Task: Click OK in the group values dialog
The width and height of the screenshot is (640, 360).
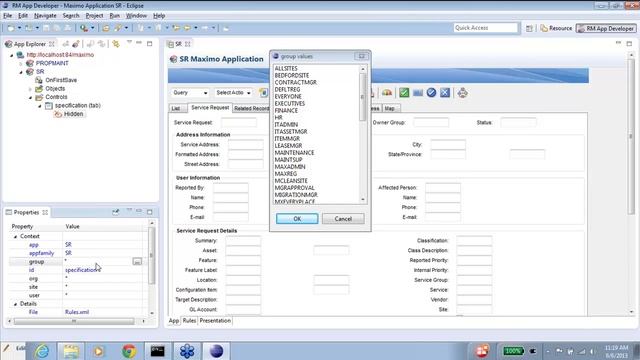Action: pos(297,219)
